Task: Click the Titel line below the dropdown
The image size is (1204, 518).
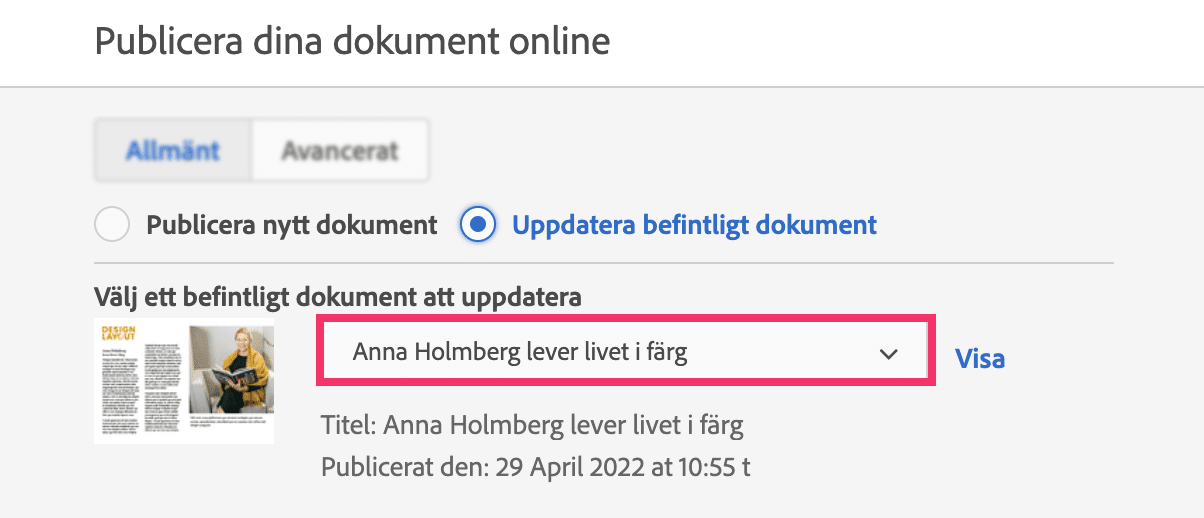Action: coord(532,426)
